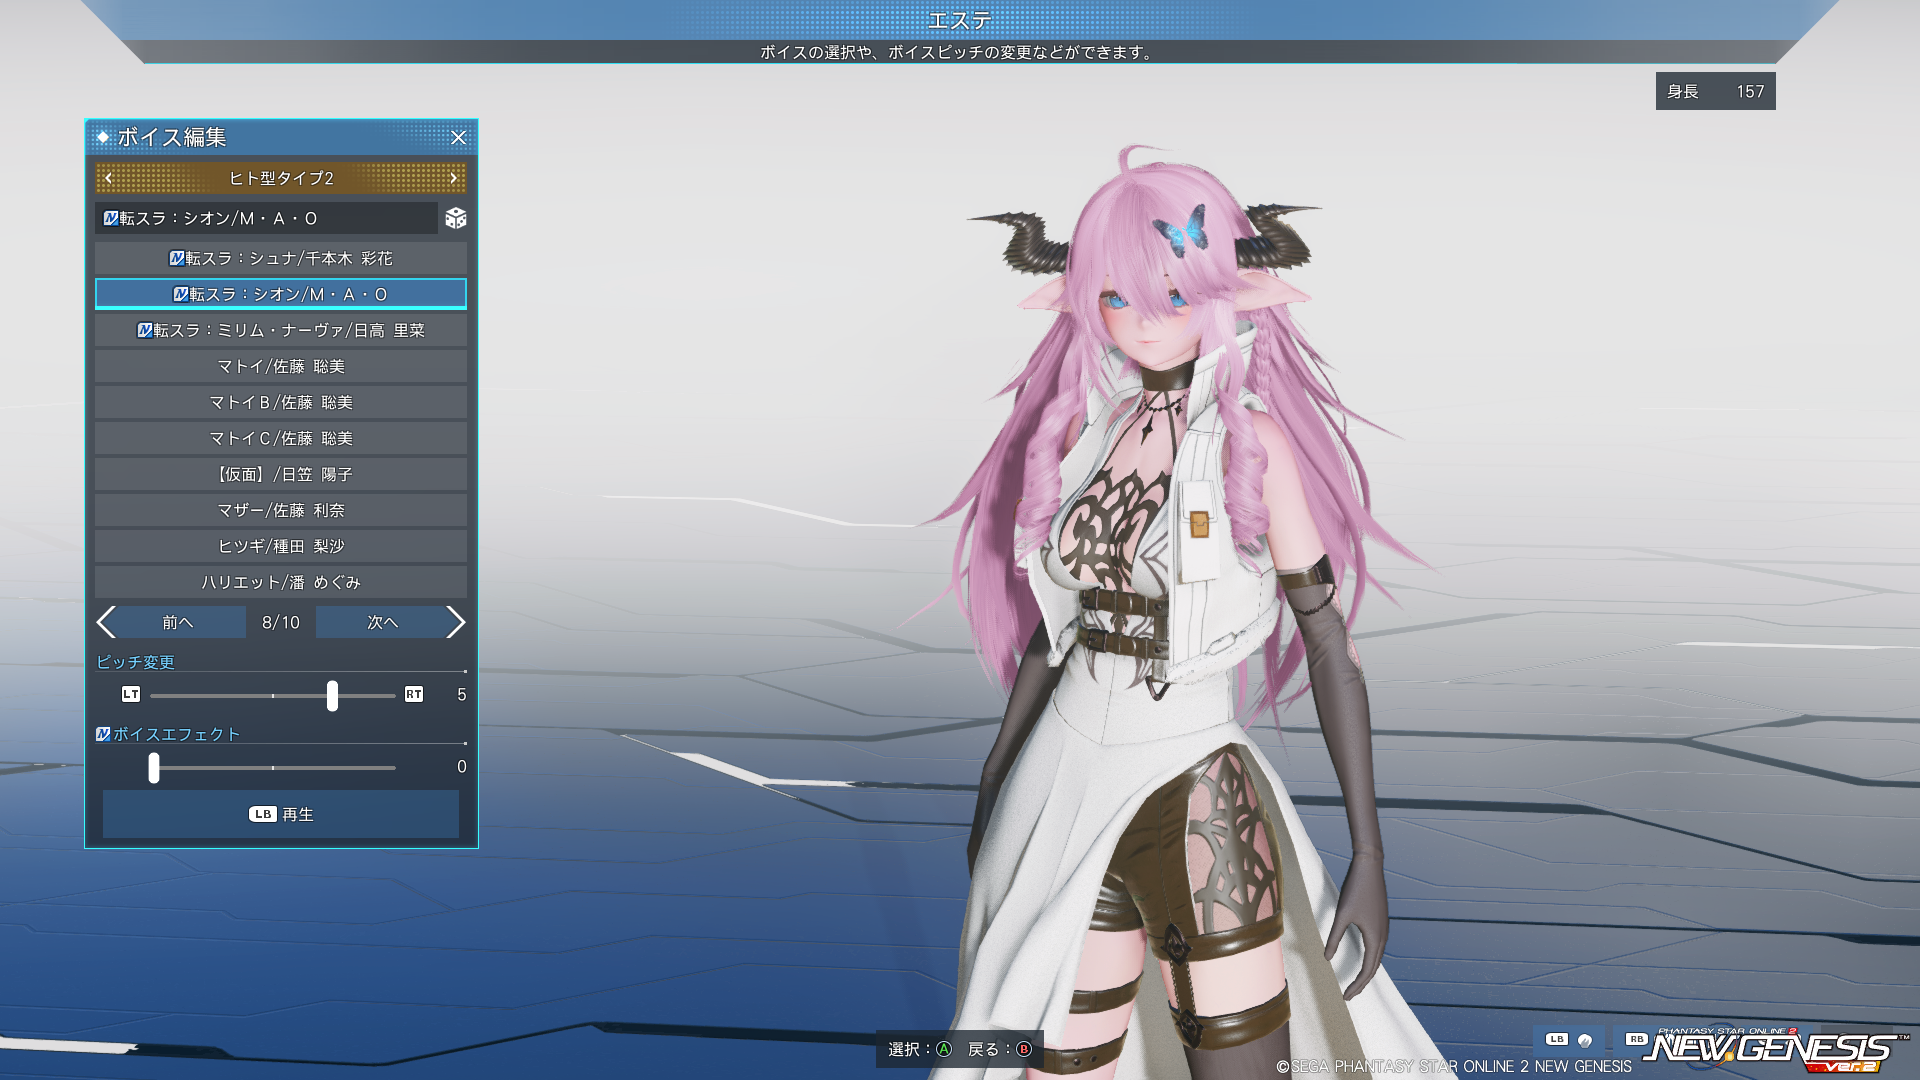This screenshot has width=1920, height=1080.
Task: Select voice ヒツギ/種田 梨沙
Action: (281, 546)
